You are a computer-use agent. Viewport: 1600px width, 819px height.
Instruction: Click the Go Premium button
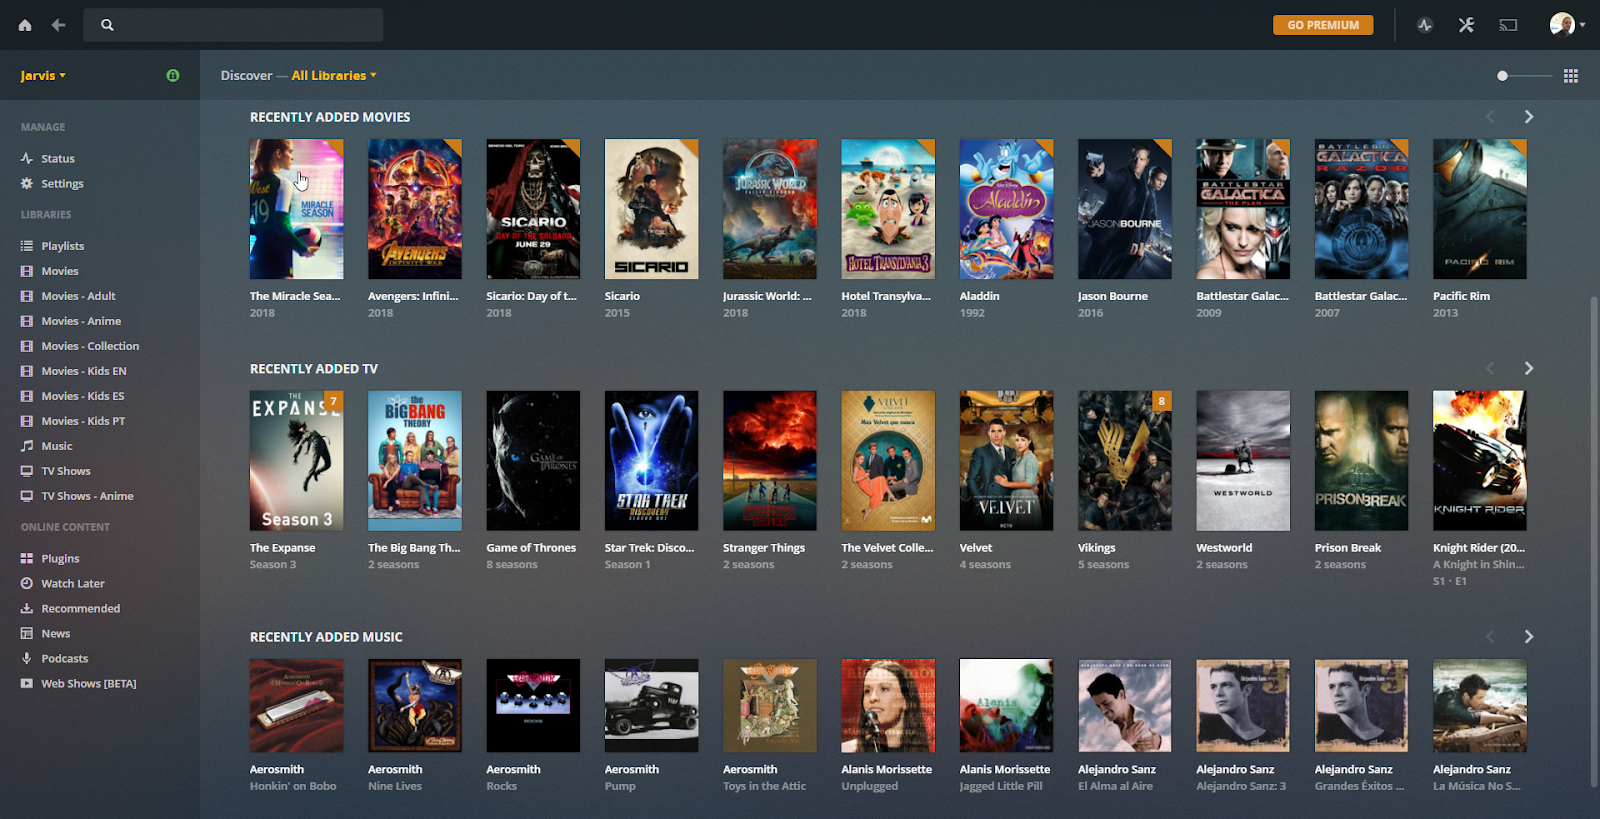(1323, 25)
